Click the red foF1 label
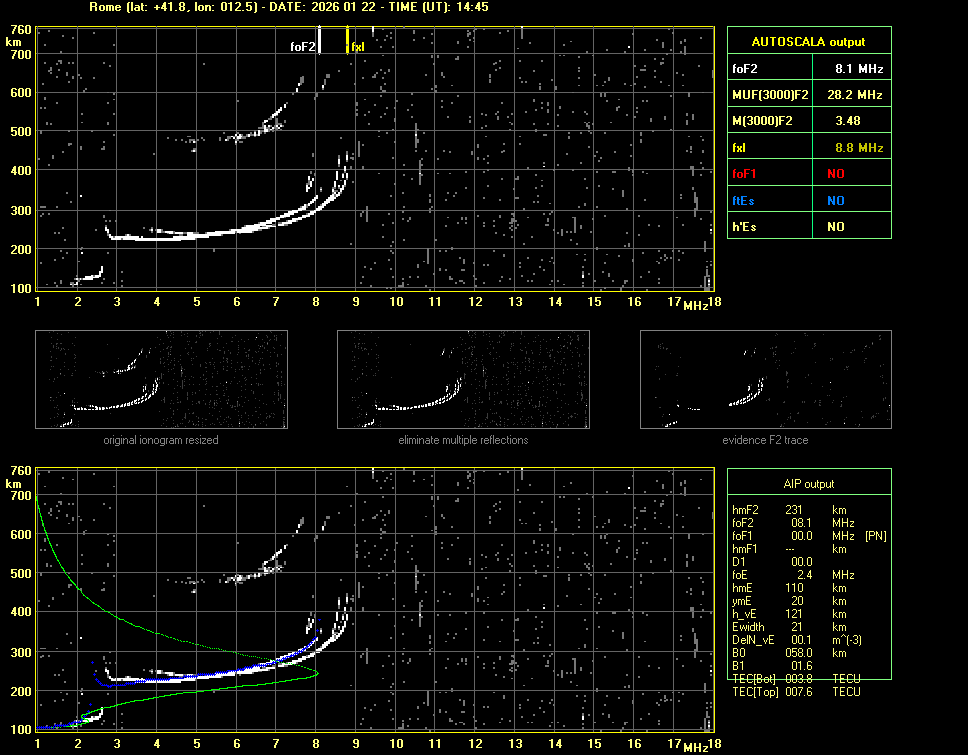This screenshot has height=755, width=968. pyautogui.click(x=744, y=174)
